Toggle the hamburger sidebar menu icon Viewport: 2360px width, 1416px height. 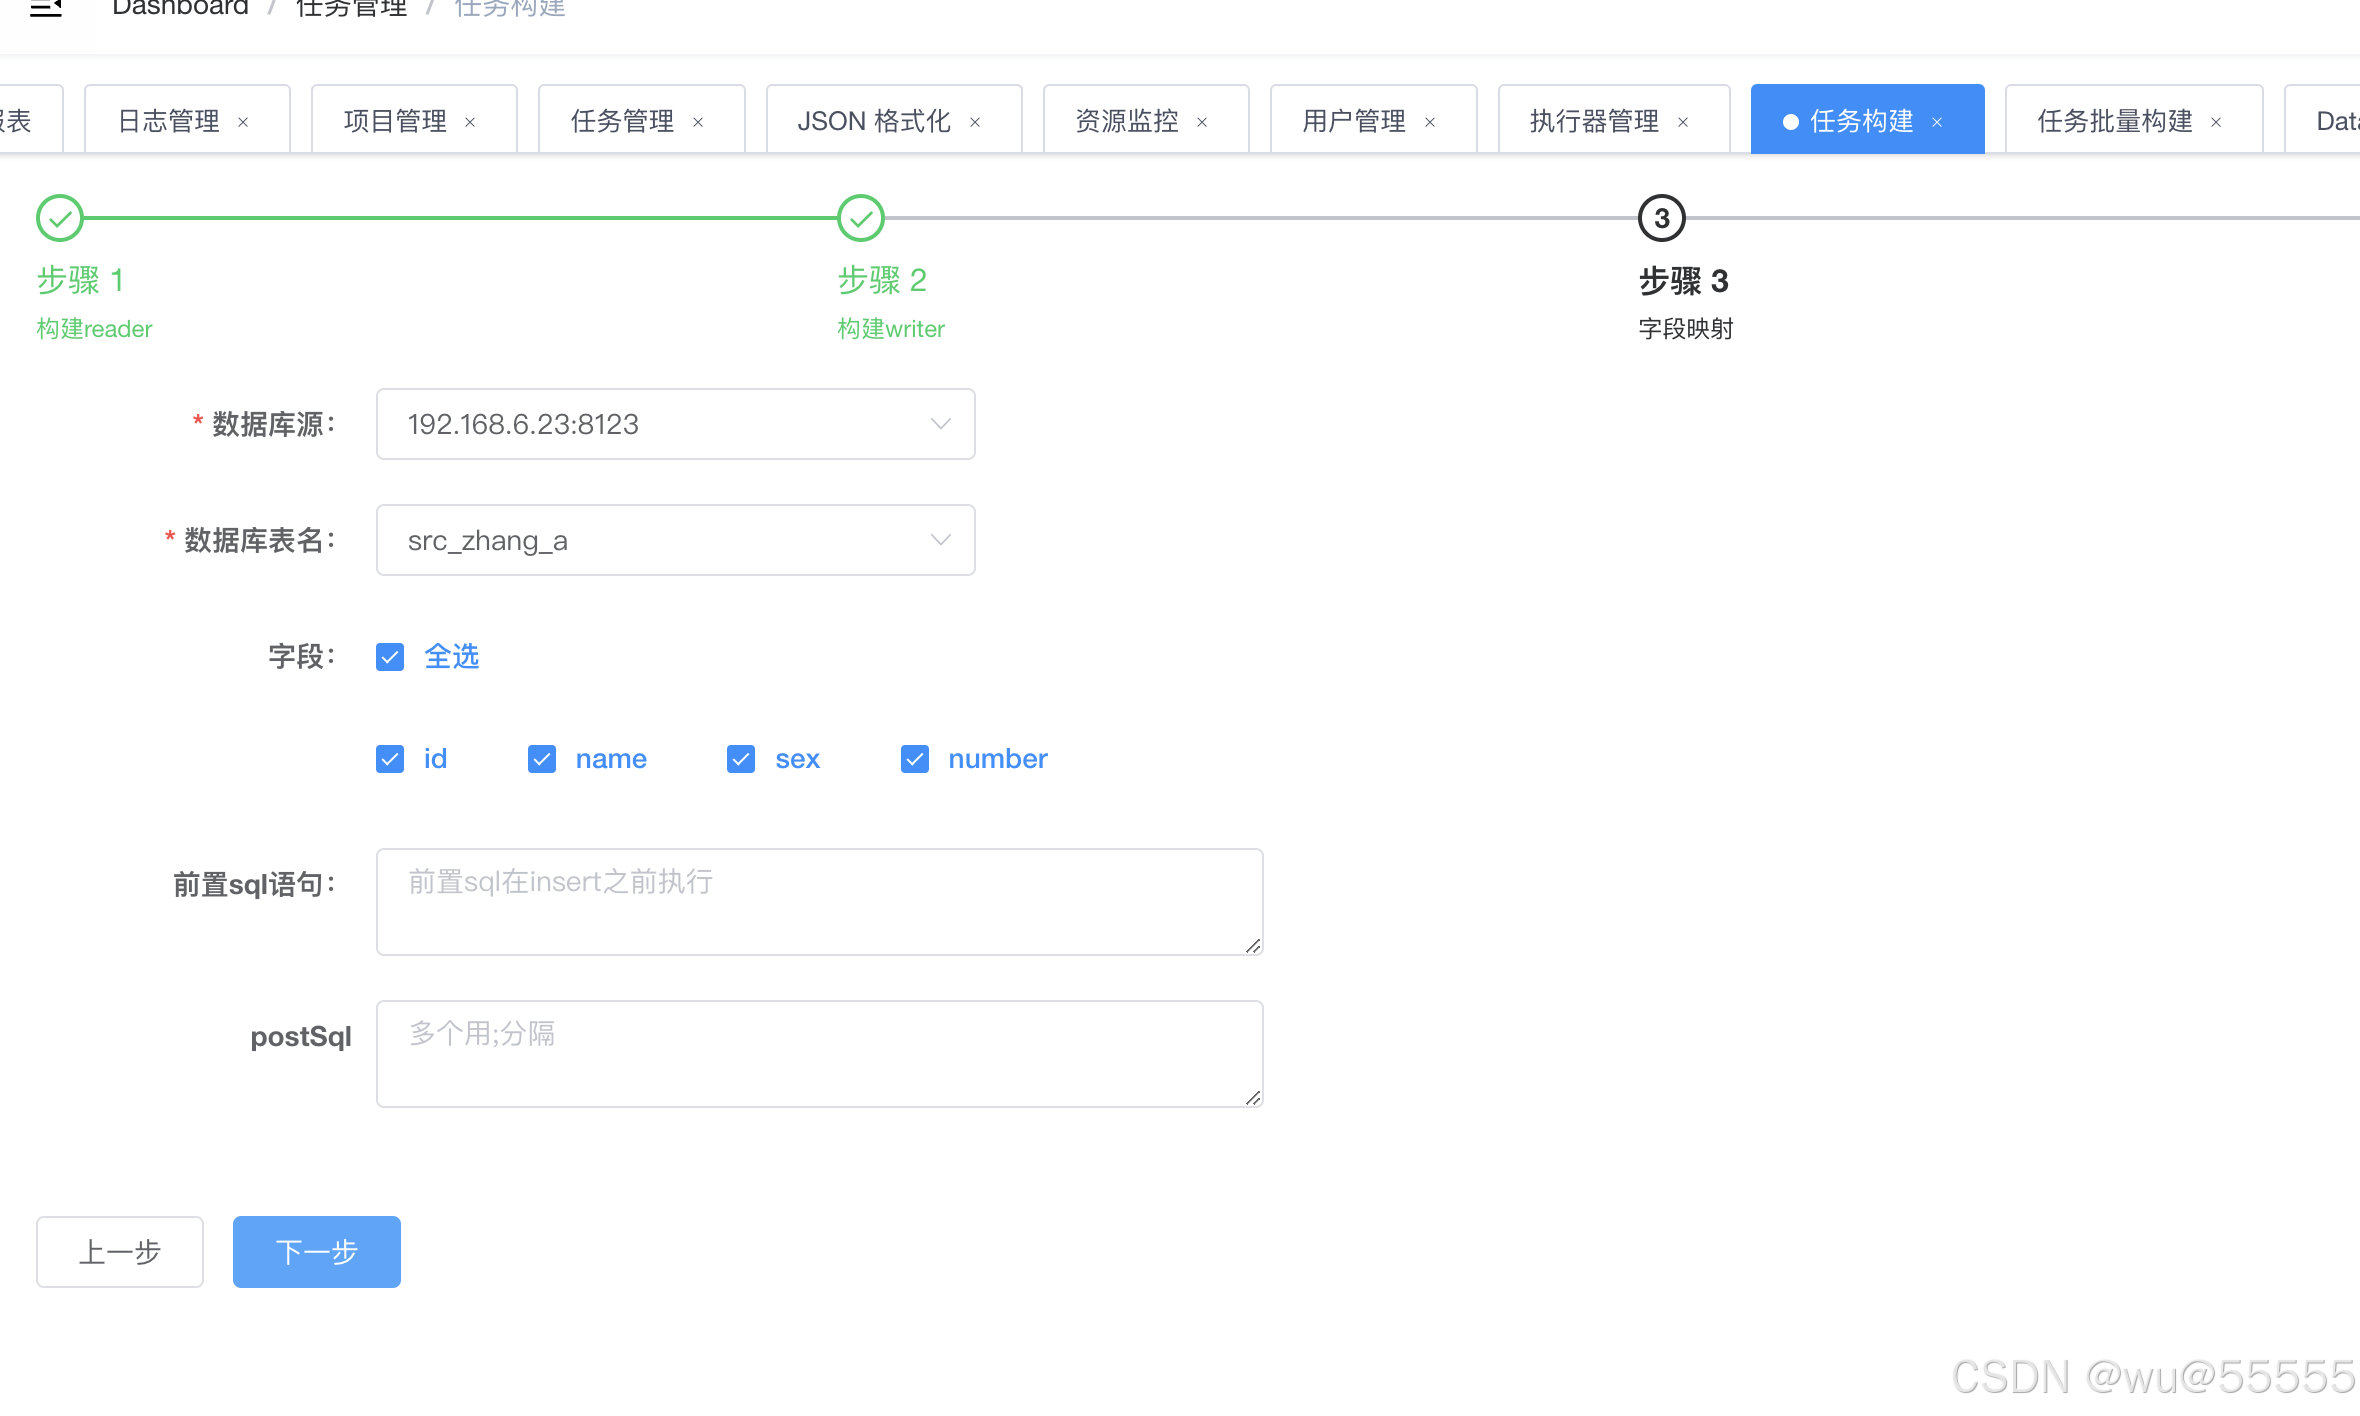pyautogui.click(x=46, y=8)
